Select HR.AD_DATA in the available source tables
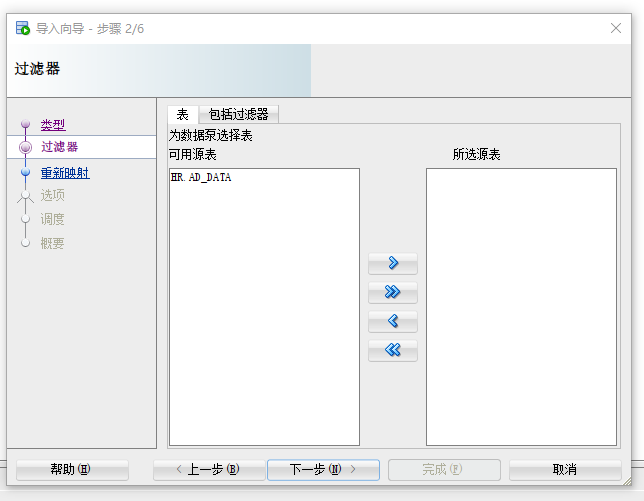 [x=201, y=177]
